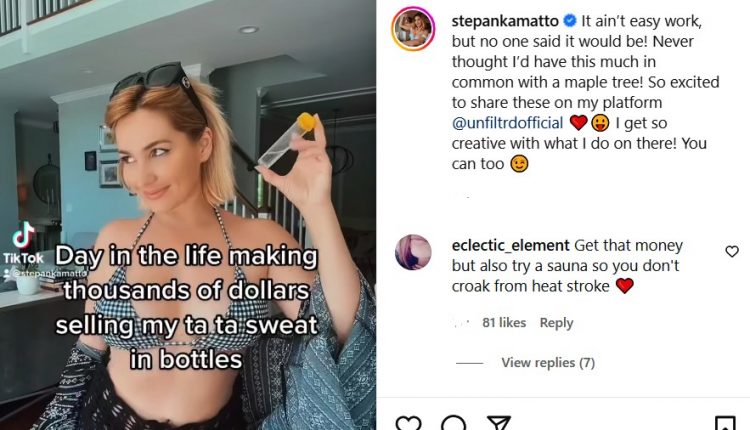The width and height of the screenshot is (750, 430).
Task: Like eclectic_element's comment heart
Action: (x=732, y=252)
